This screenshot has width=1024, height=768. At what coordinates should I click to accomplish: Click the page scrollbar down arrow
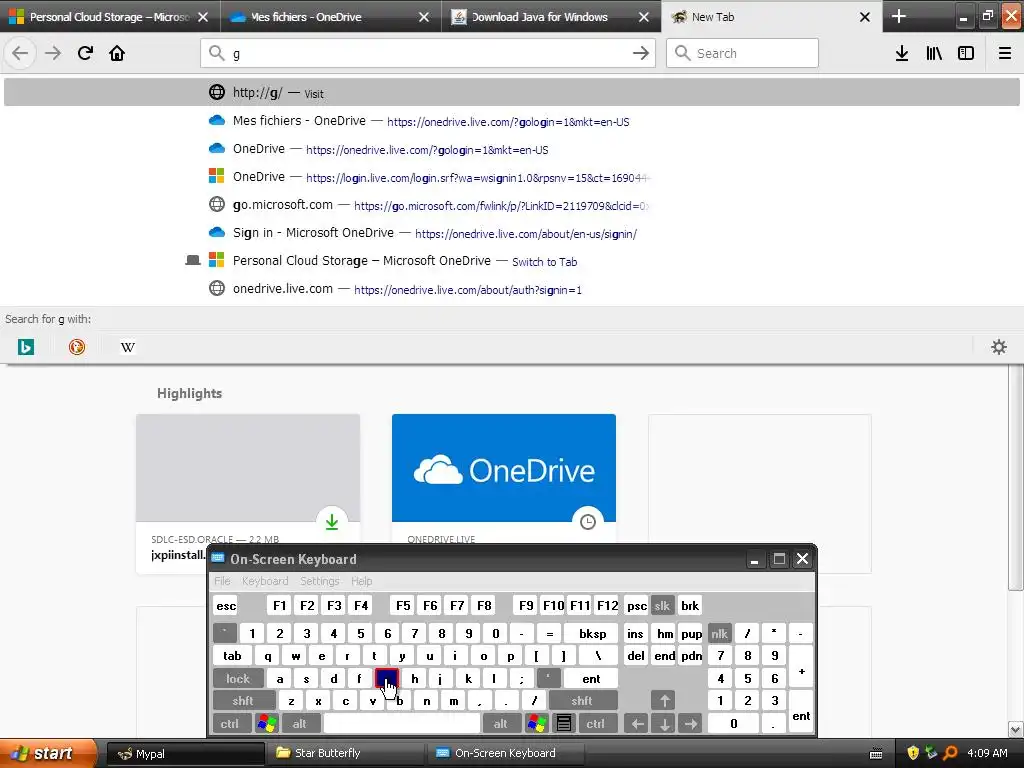(x=1015, y=729)
